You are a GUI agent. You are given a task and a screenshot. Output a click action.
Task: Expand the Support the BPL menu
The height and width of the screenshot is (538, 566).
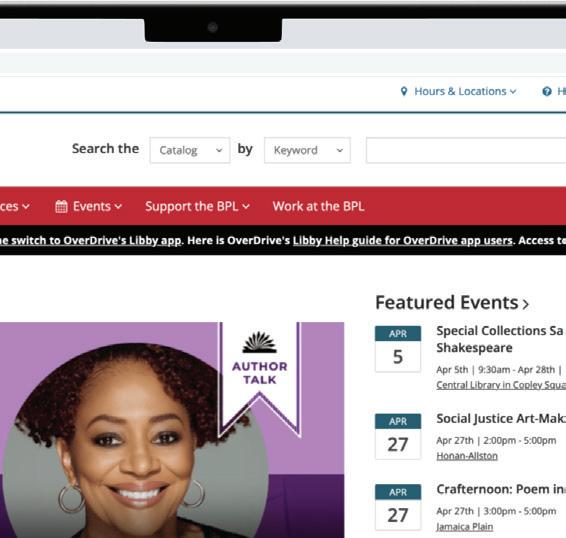point(197,207)
